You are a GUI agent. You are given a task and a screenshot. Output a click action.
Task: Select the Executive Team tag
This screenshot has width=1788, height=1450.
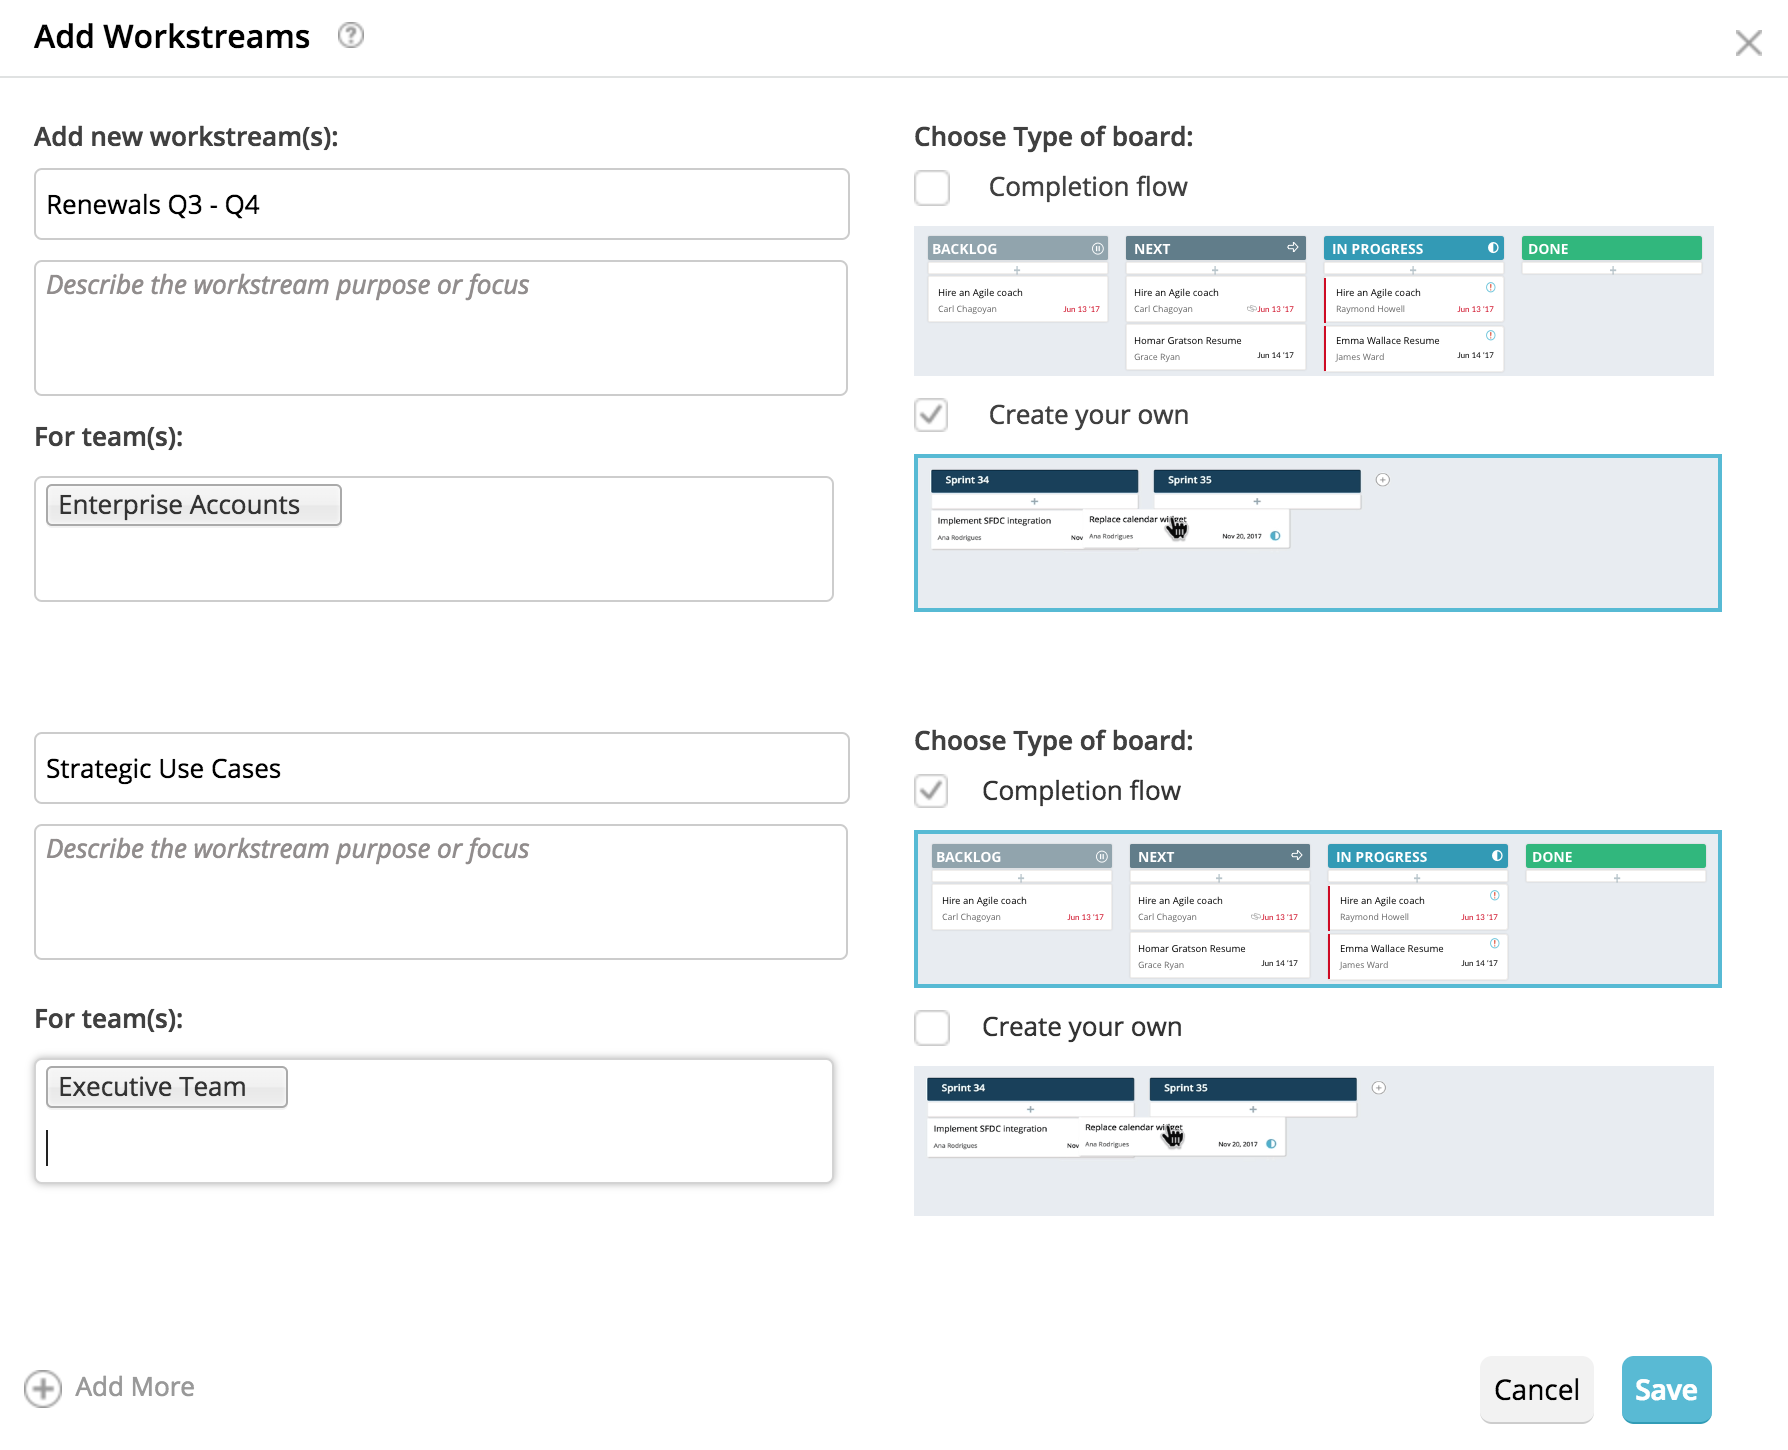point(166,1087)
